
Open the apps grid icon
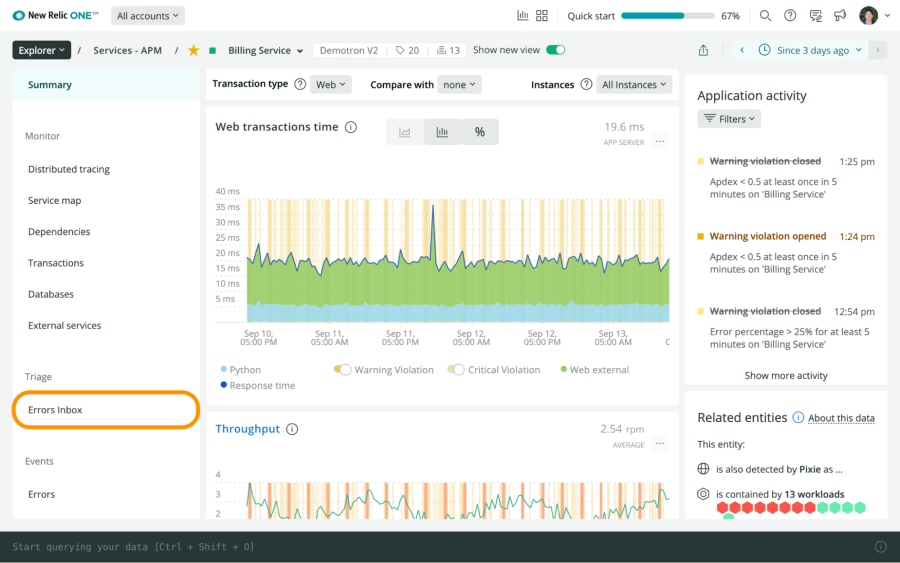pyautogui.click(x=542, y=16)
